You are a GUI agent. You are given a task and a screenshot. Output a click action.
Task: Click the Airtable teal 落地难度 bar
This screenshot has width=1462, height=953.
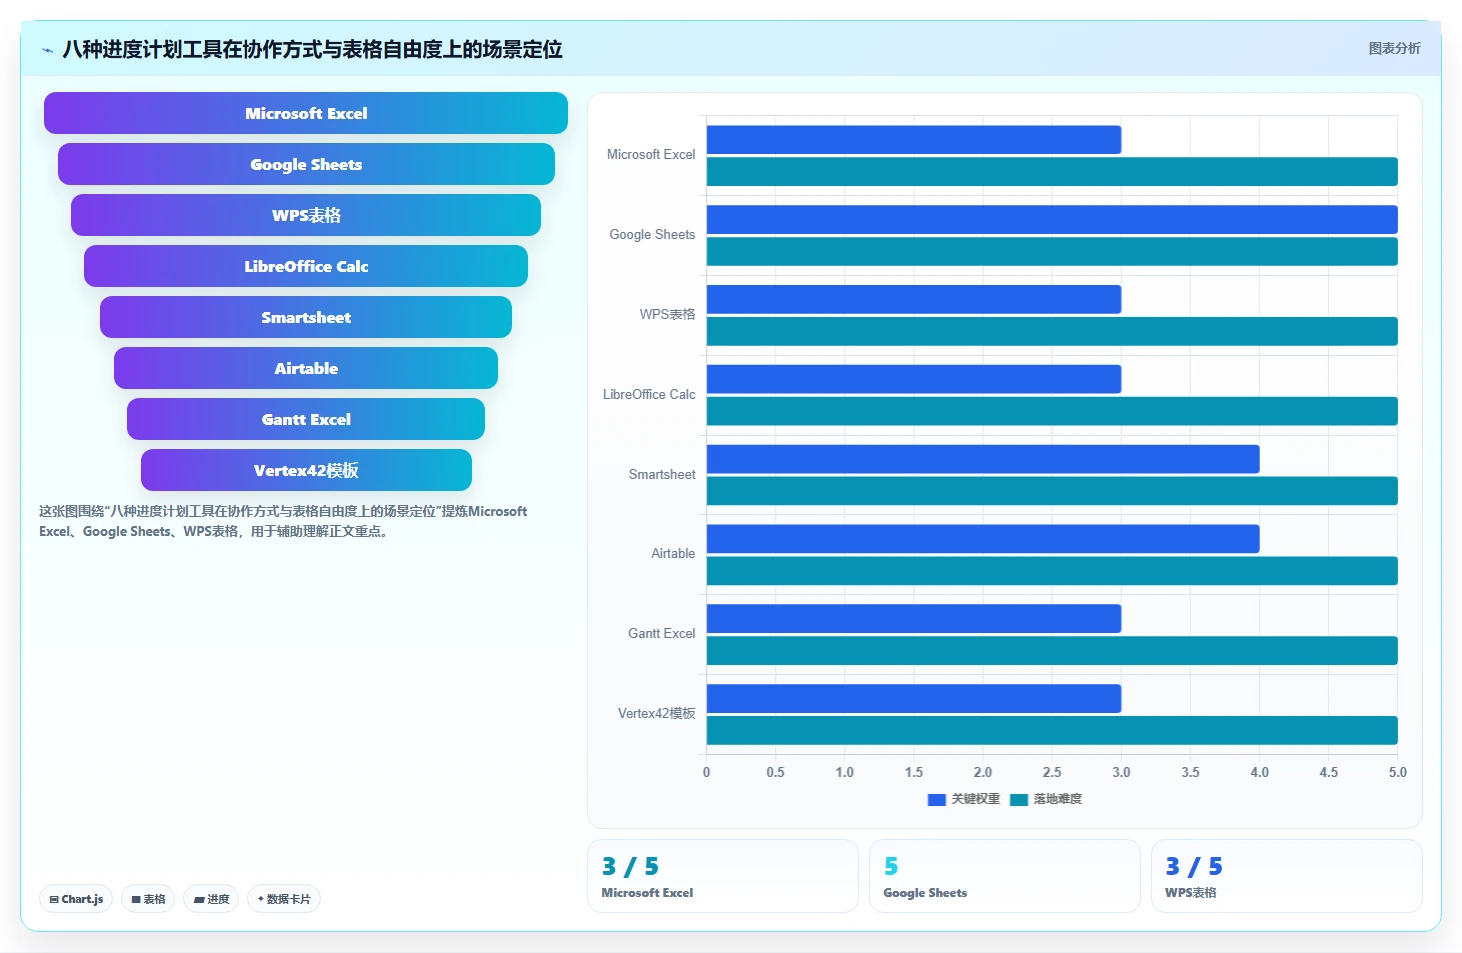1052,571
